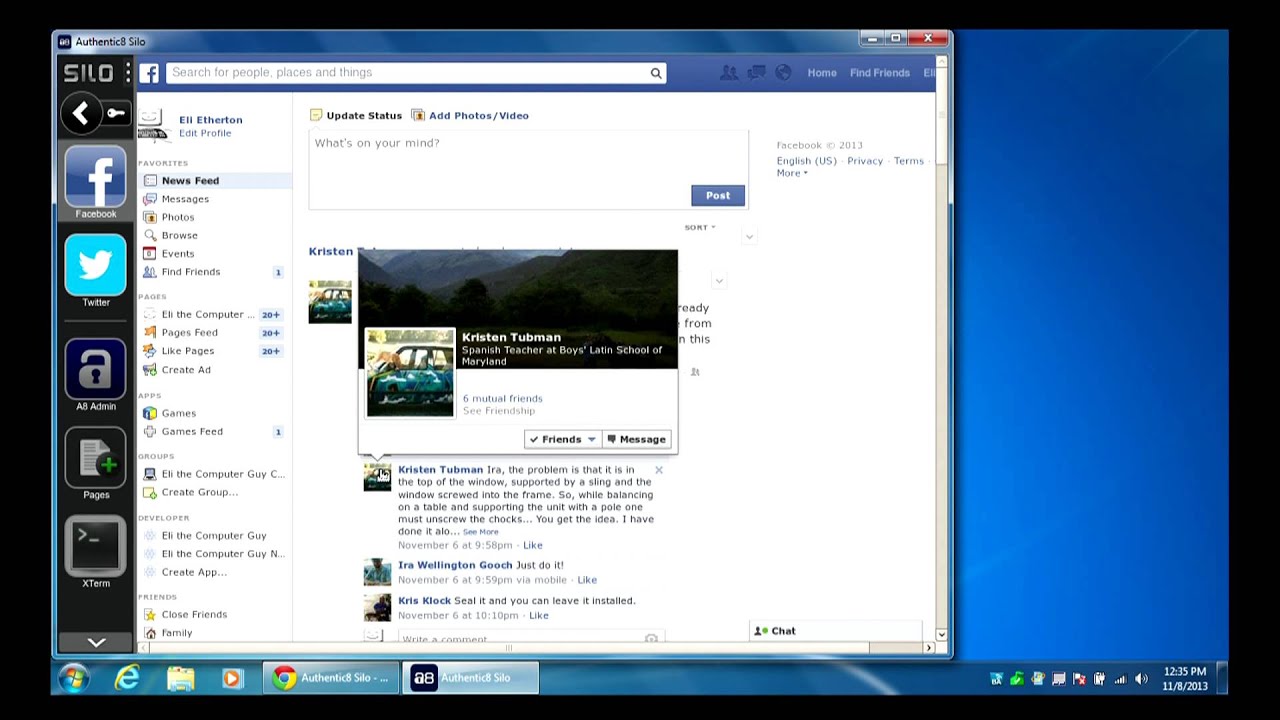Open messages icon in Facebook top bar

(x=757, y=72)
